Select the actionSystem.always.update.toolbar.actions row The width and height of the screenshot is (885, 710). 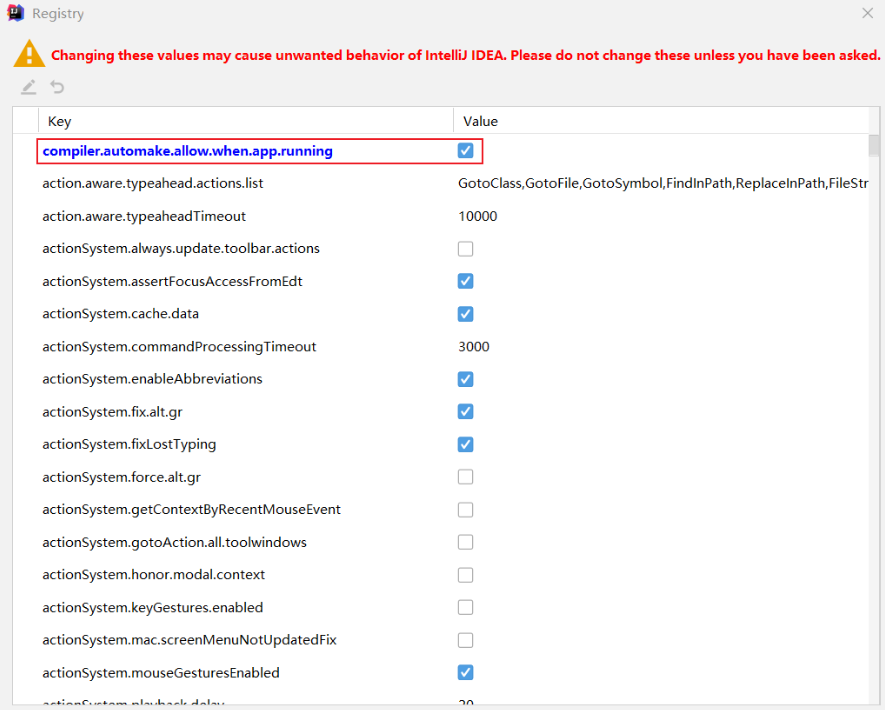coord(440,248)
